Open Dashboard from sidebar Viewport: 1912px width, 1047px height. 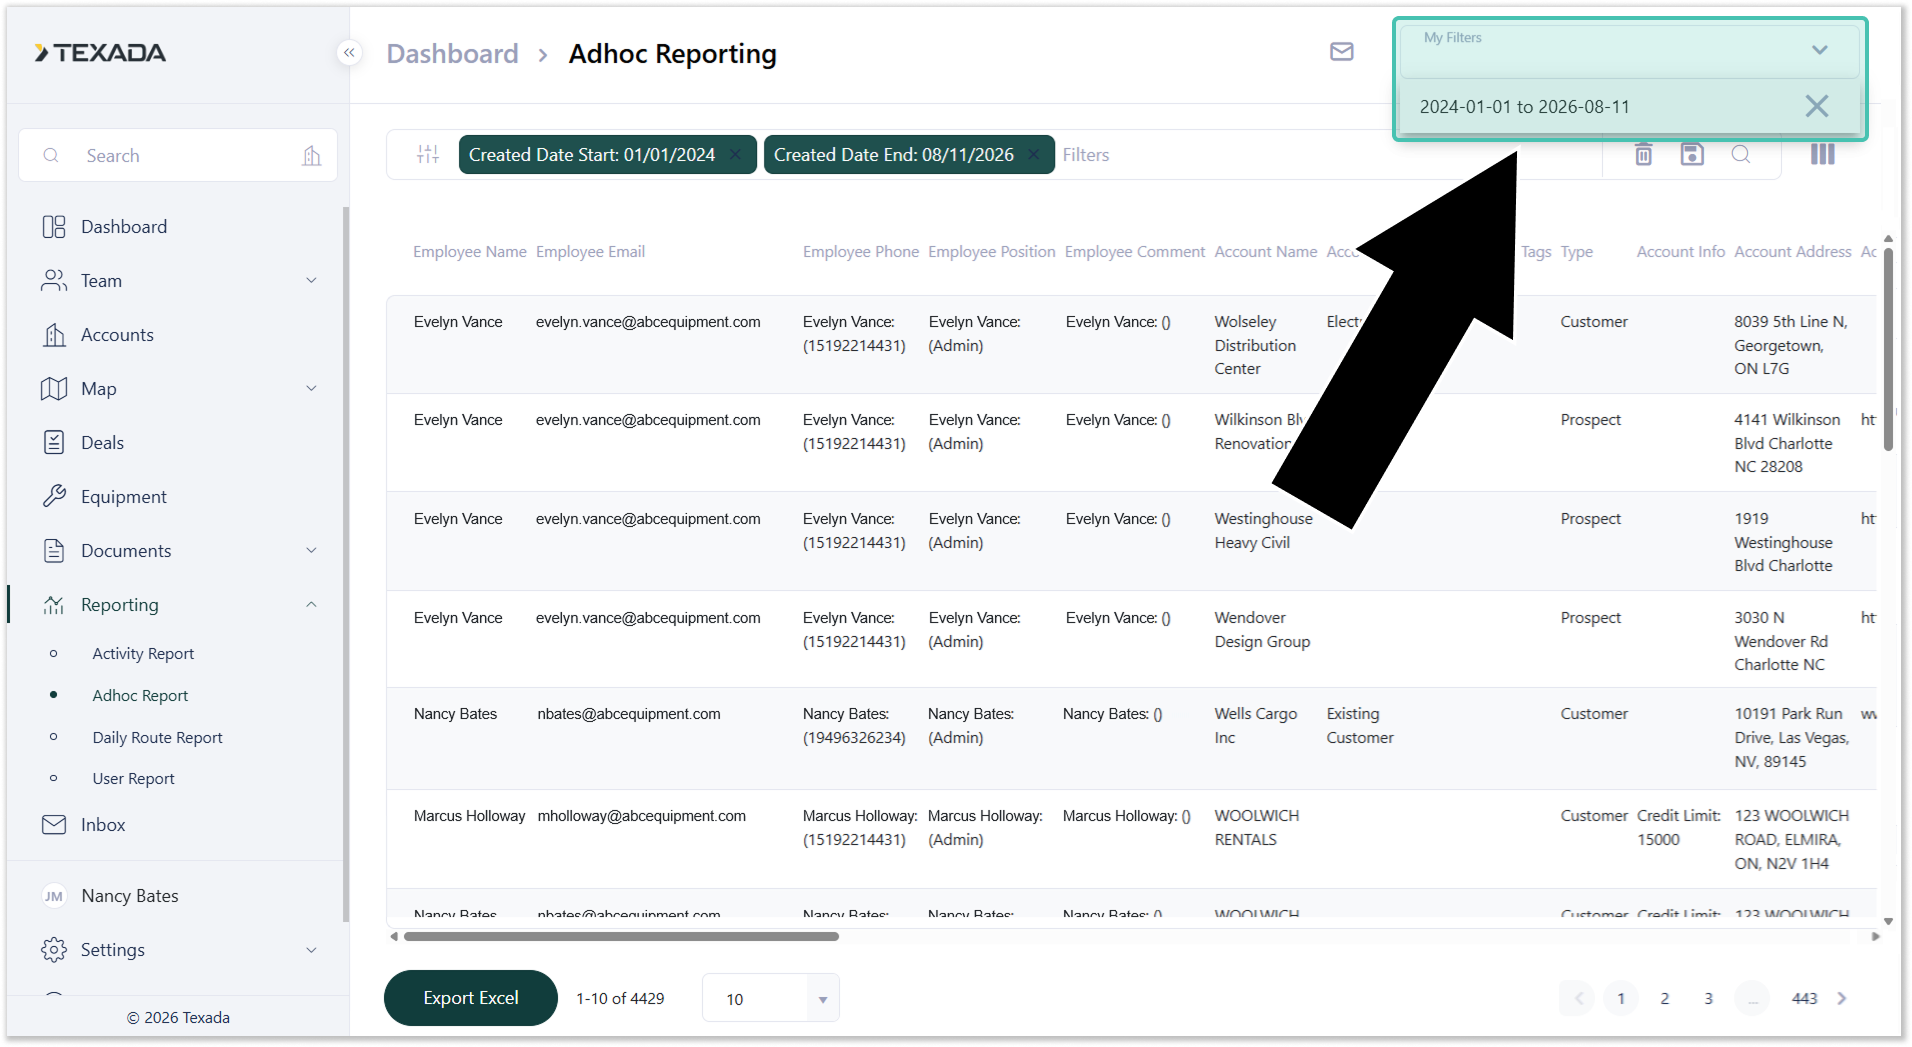point(124,227)
